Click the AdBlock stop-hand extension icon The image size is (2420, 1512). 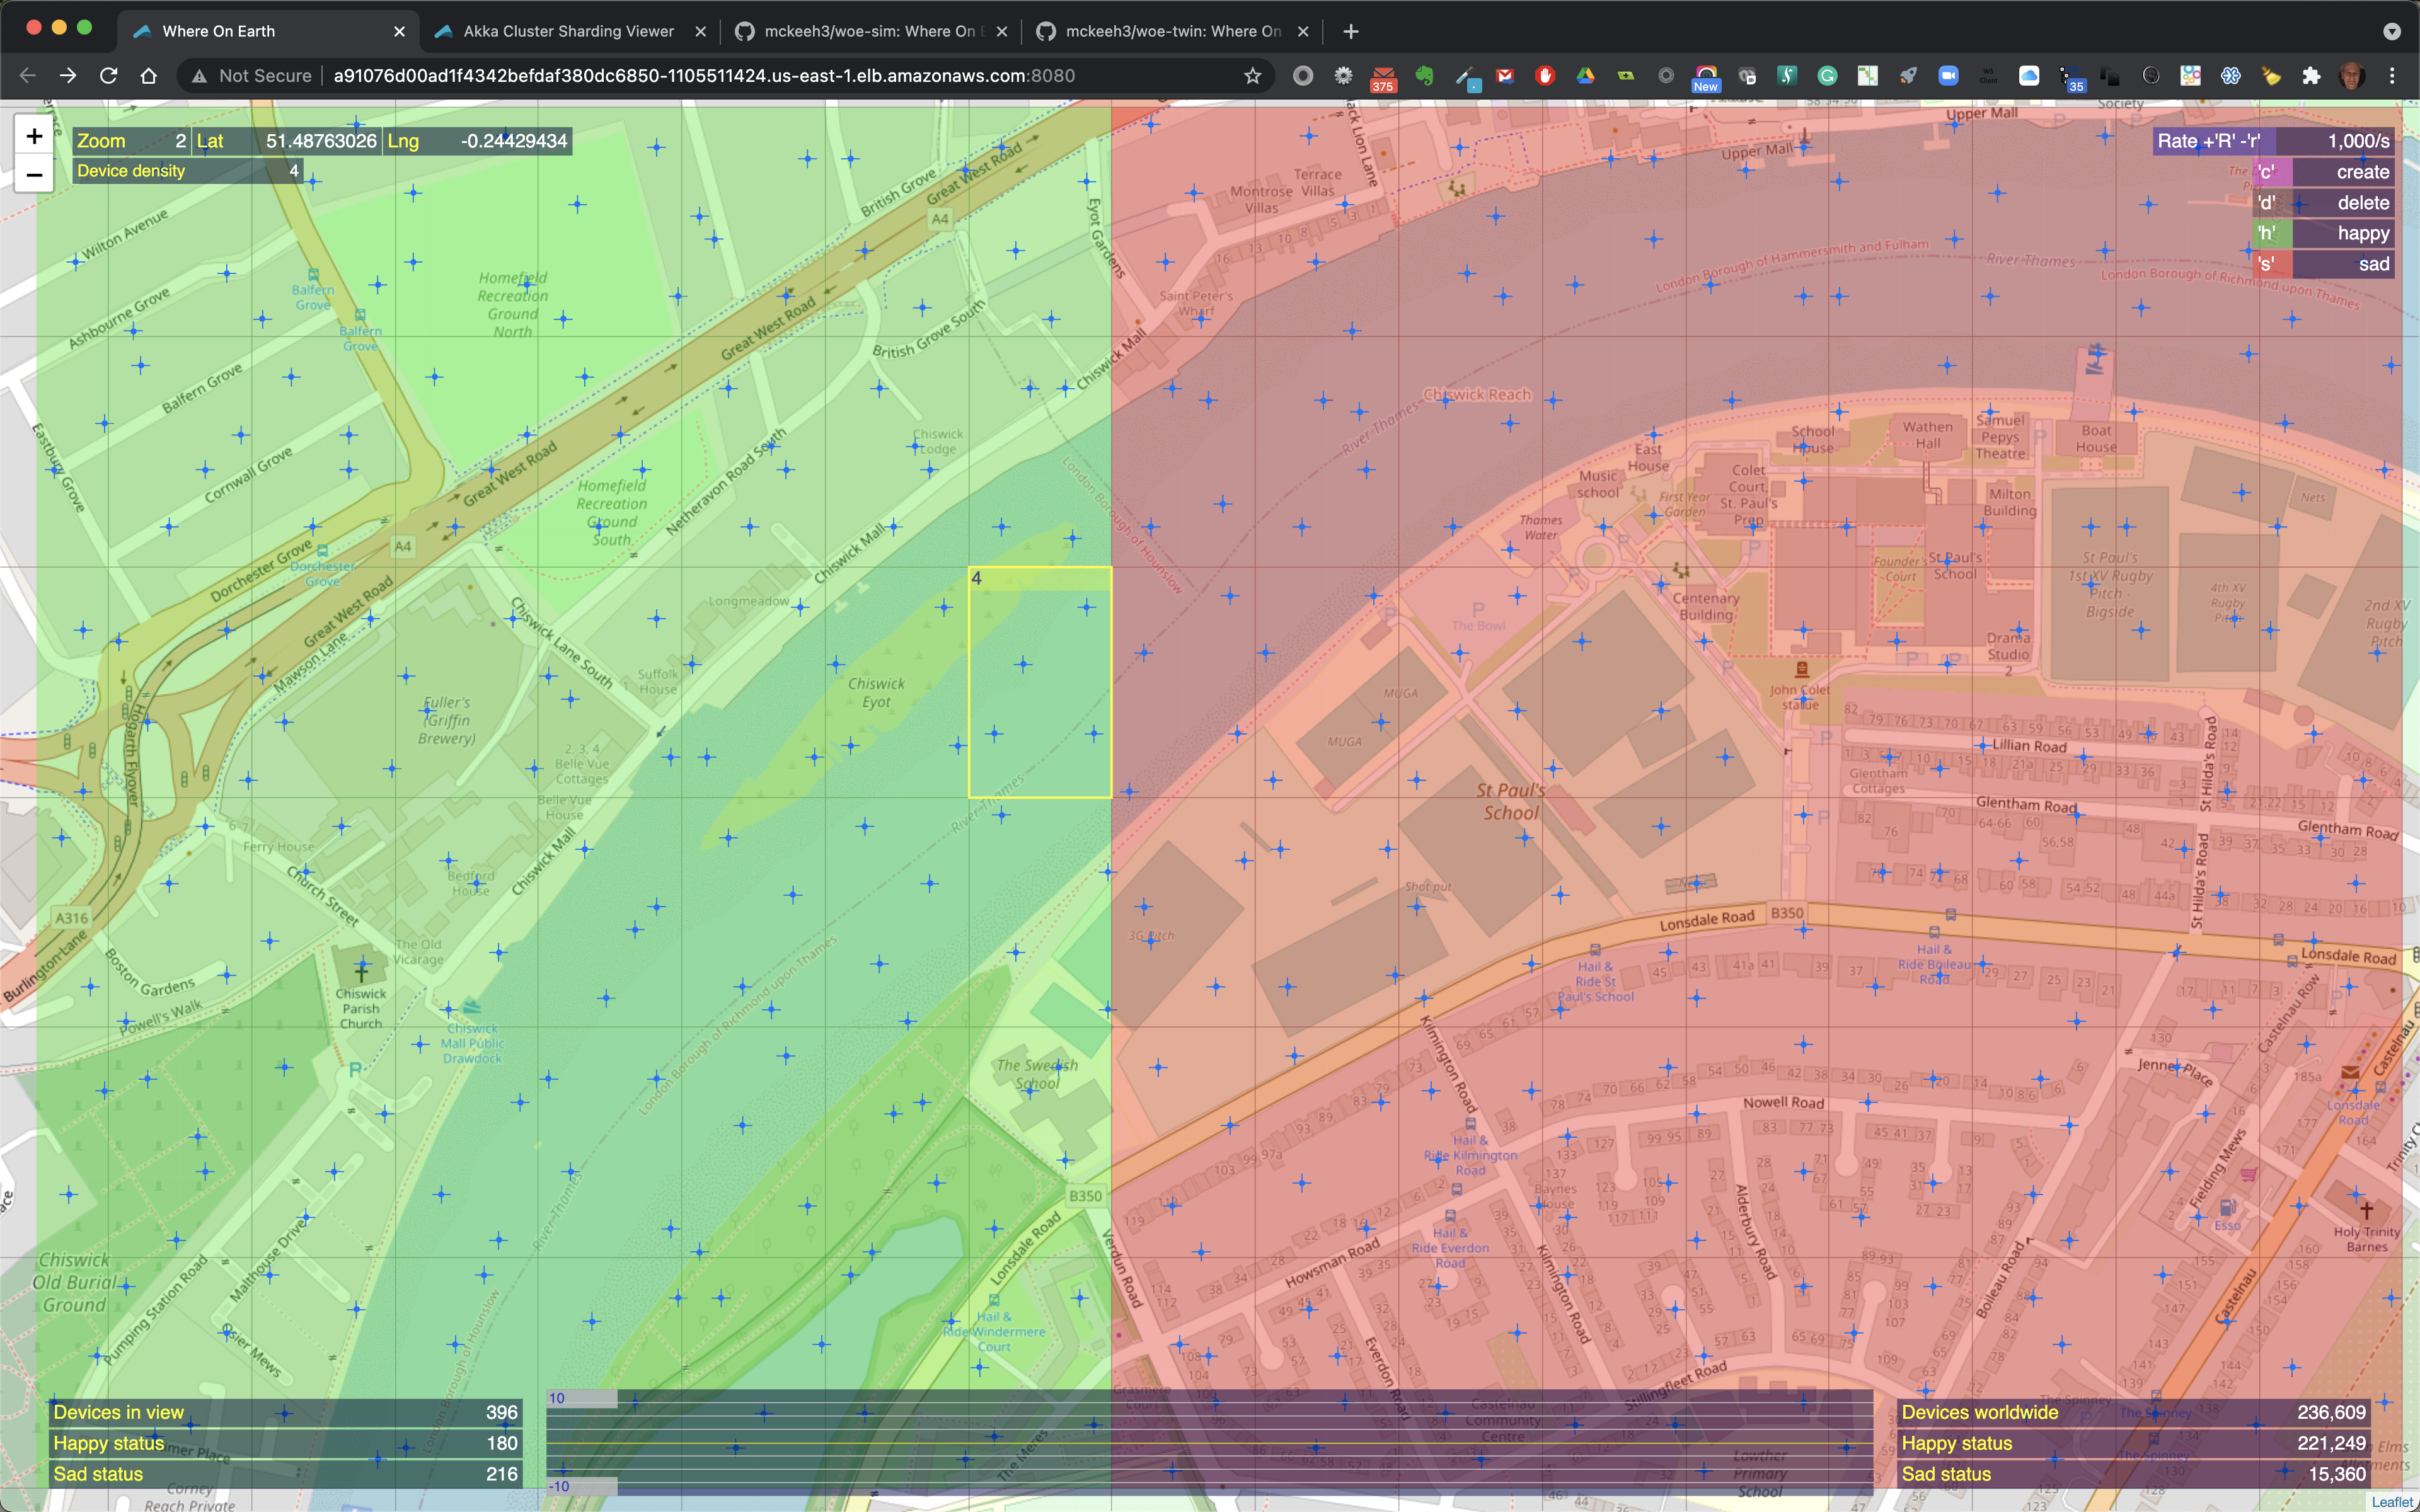click(x=1545, y=76)
